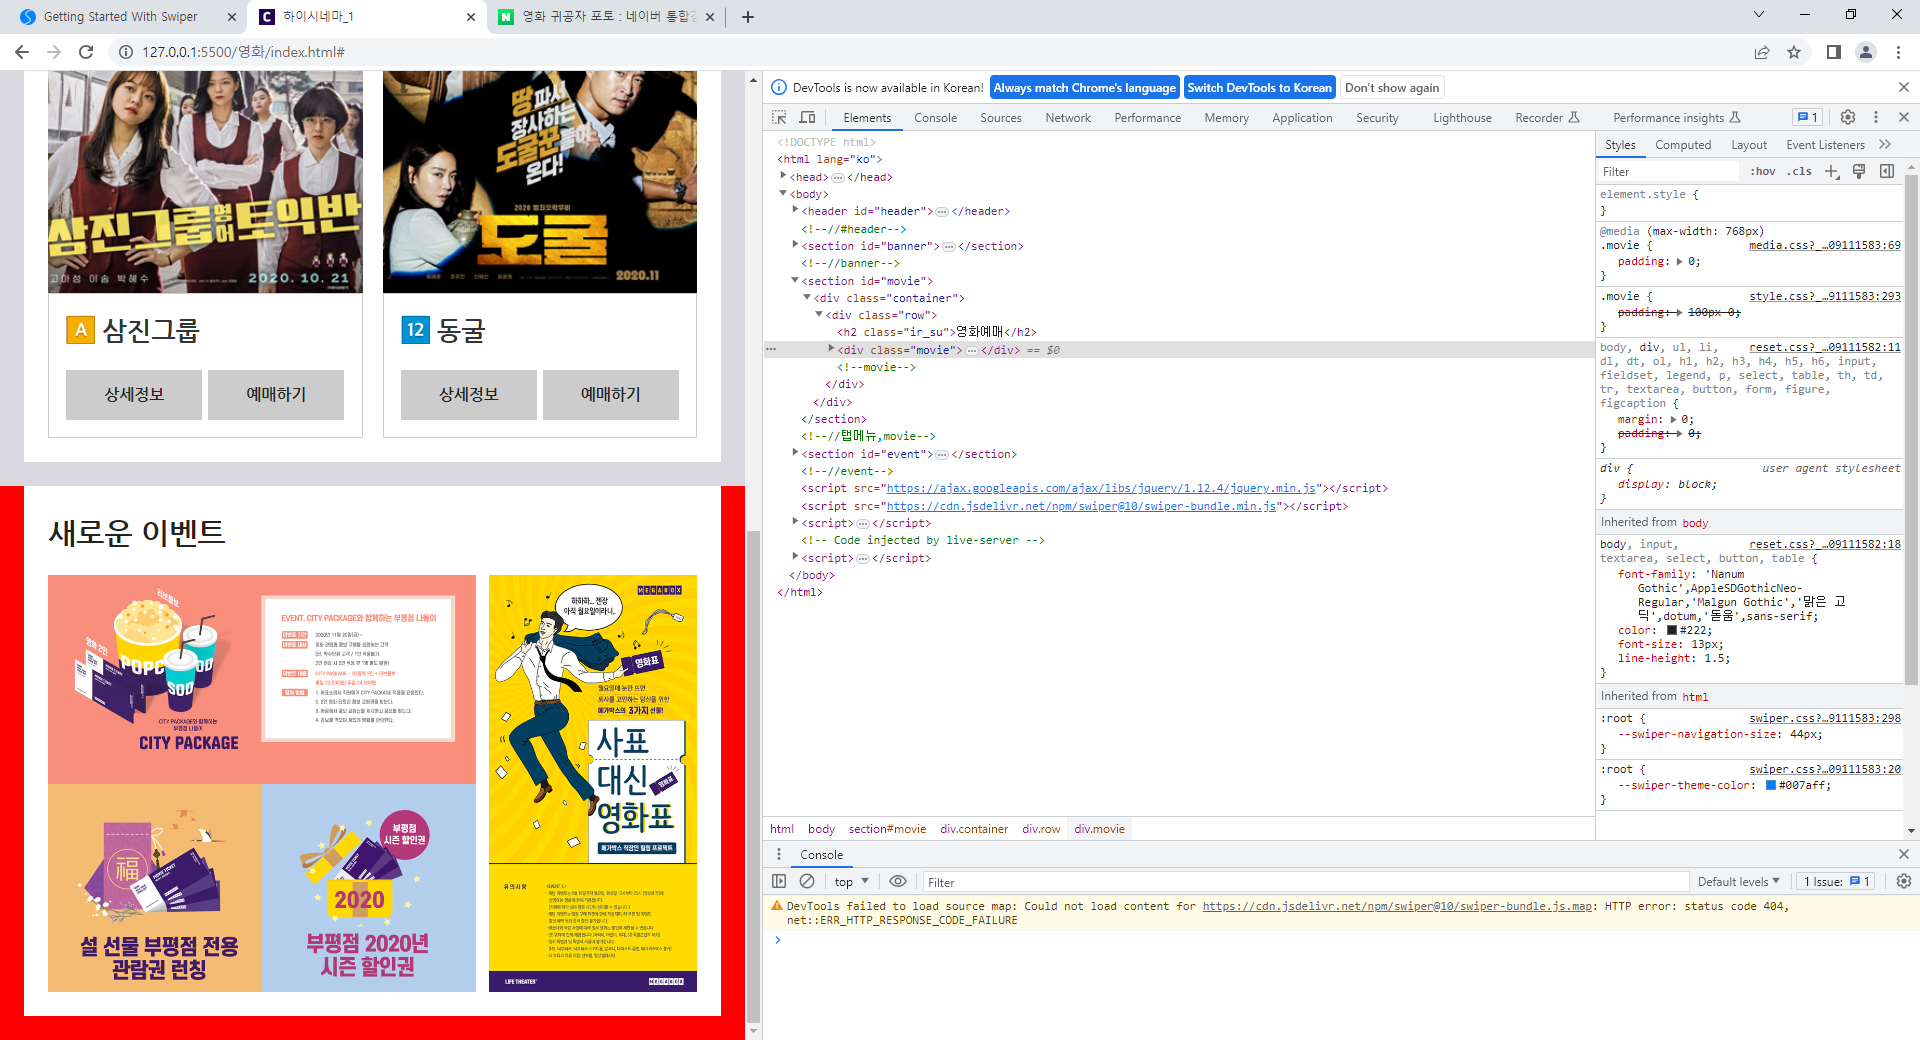
Task: Toggle computed styles sidebar icon
Action: coord(1887,172)
